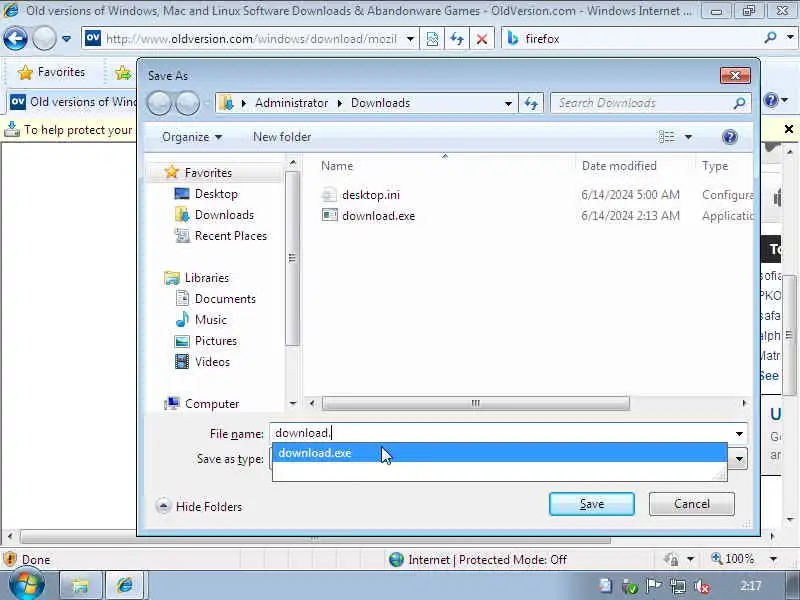This screenshot has height=600, width=800.
Task: Select Downloads in the navigation pane
Action: [x=224, y=215]
